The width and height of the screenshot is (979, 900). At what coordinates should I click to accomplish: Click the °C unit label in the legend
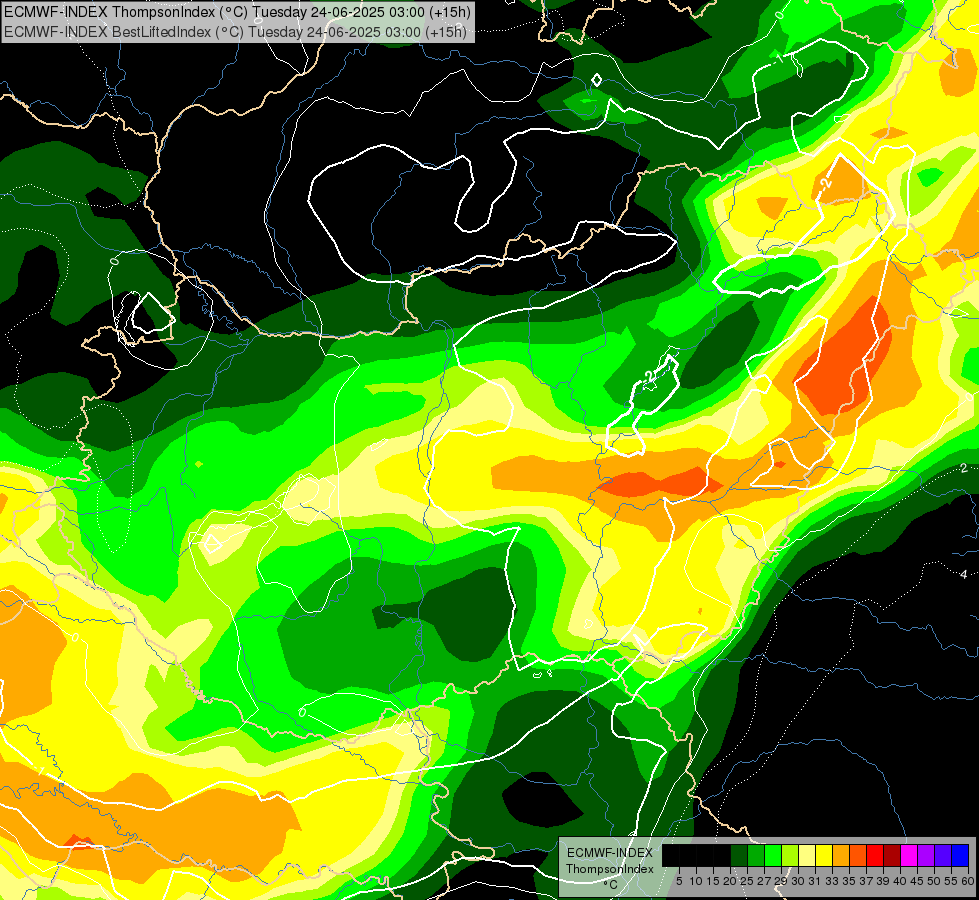pyautogui.click(x=611, y=885)
